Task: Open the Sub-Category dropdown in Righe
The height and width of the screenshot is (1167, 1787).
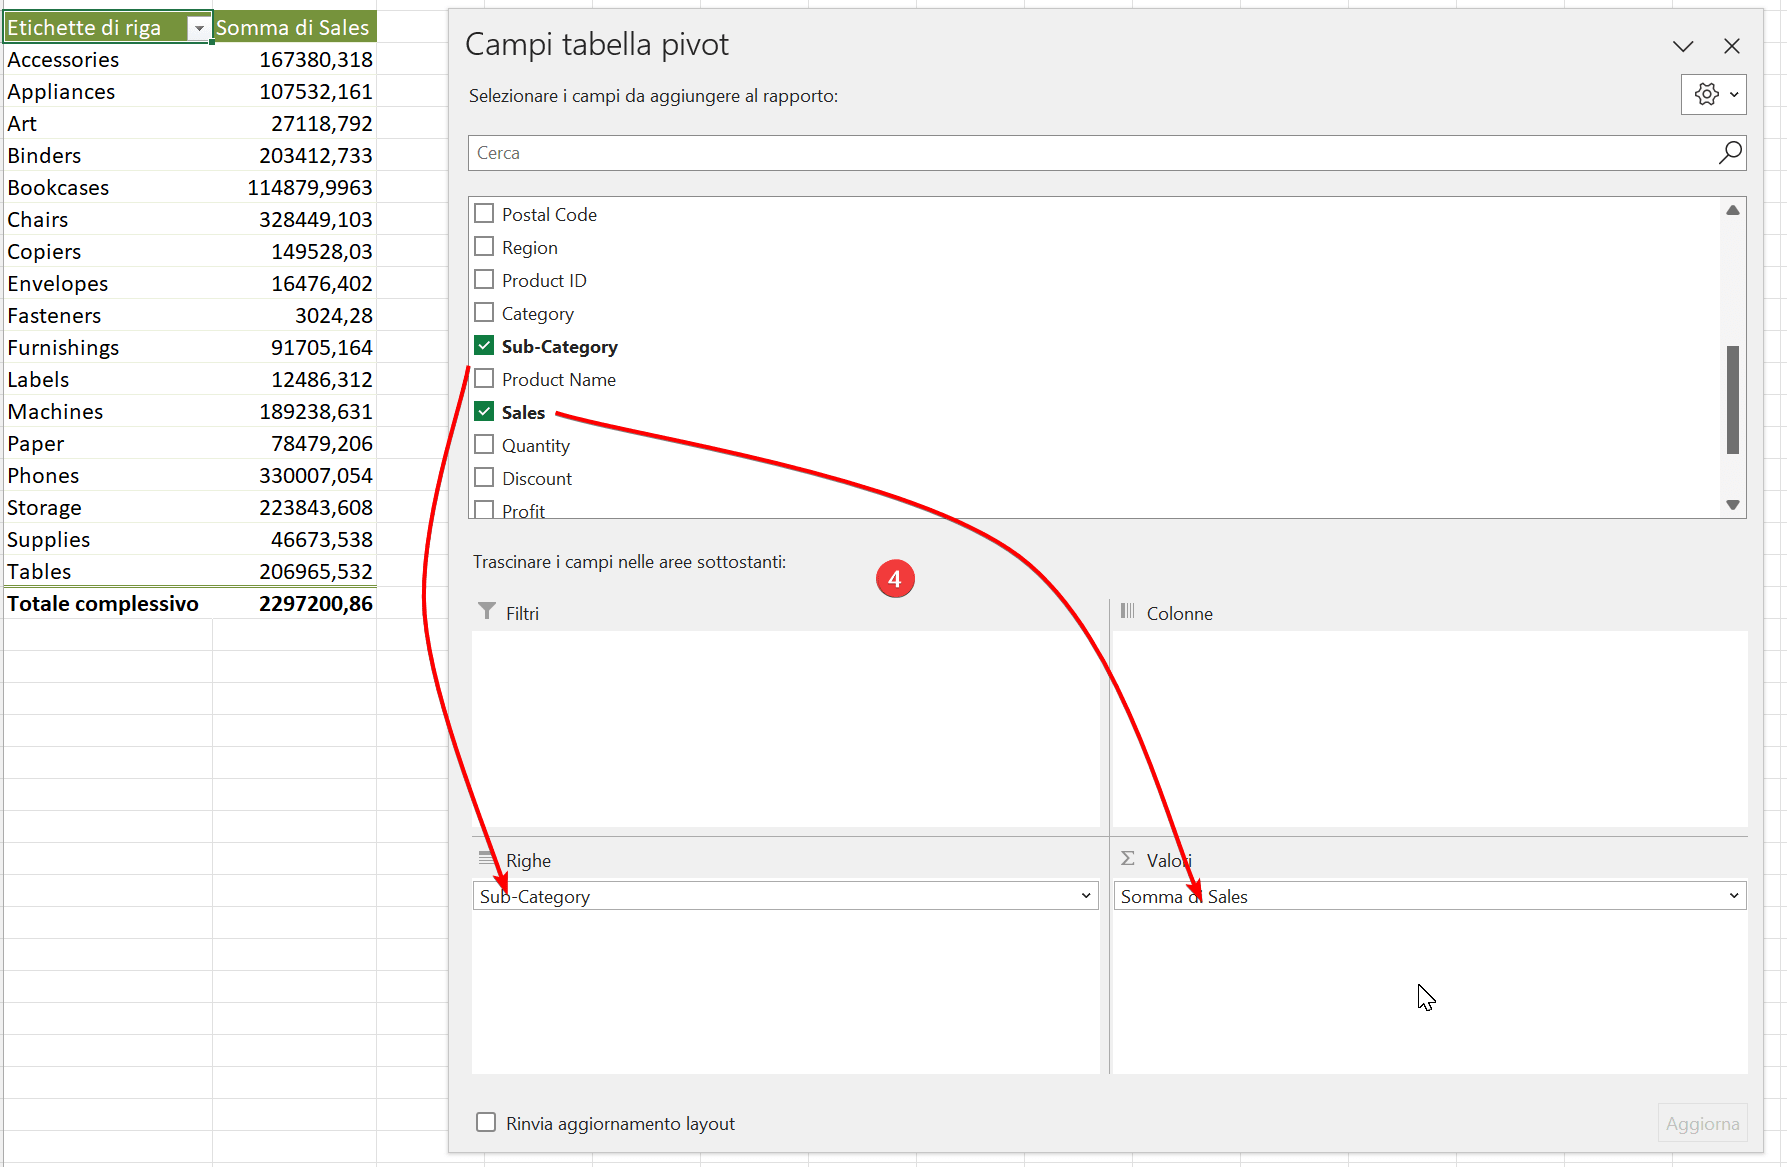Action: point(1086,896)
